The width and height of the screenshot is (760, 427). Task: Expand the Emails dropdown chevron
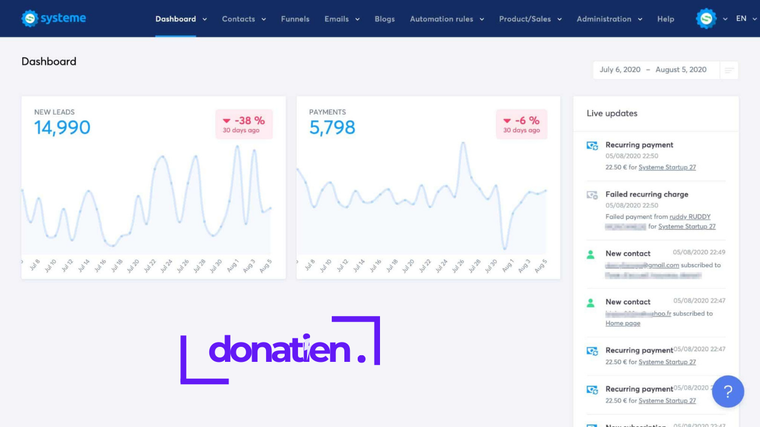tap(357, 19)
